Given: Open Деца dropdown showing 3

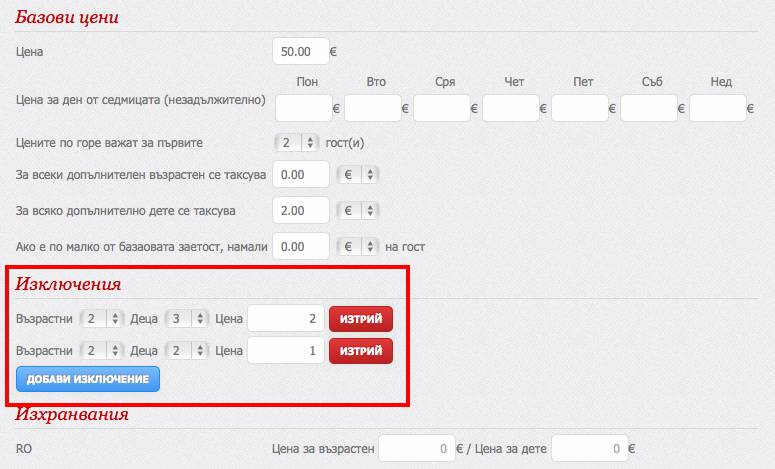Looking at the screenshot, I should (187, 319).
